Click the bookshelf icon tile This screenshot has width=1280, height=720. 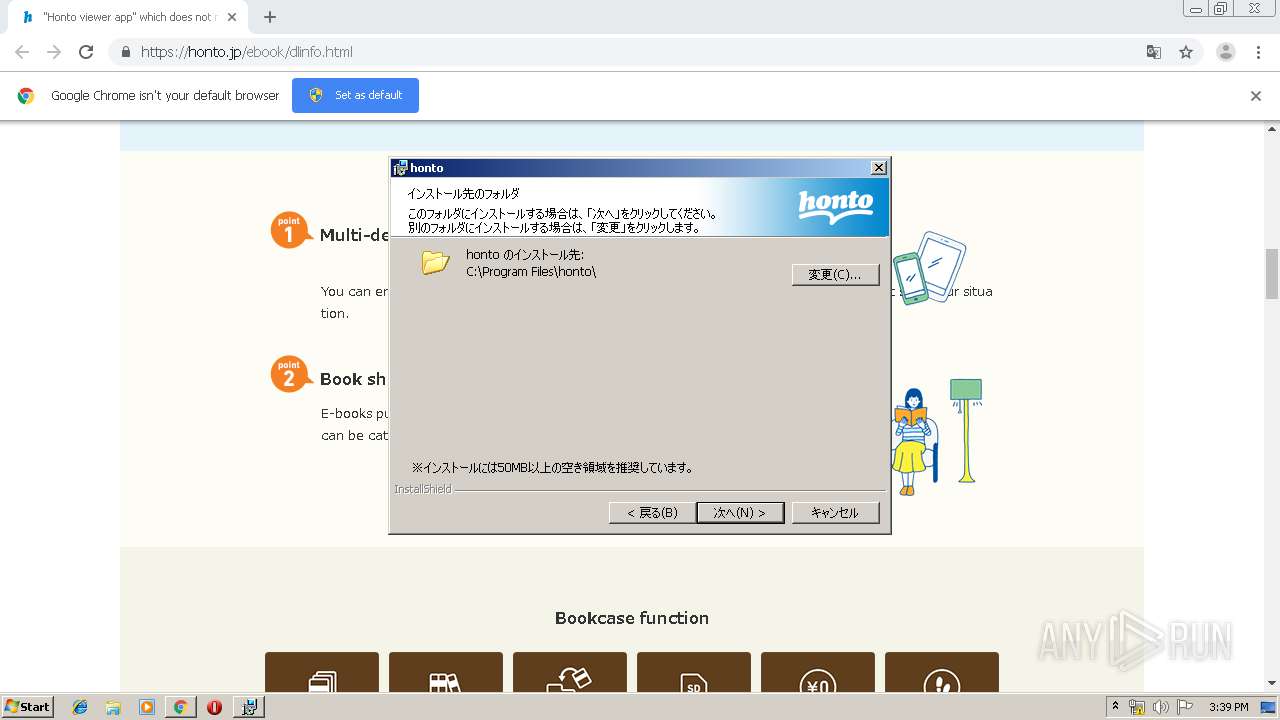pyautogui.click(x=446, y=673)
